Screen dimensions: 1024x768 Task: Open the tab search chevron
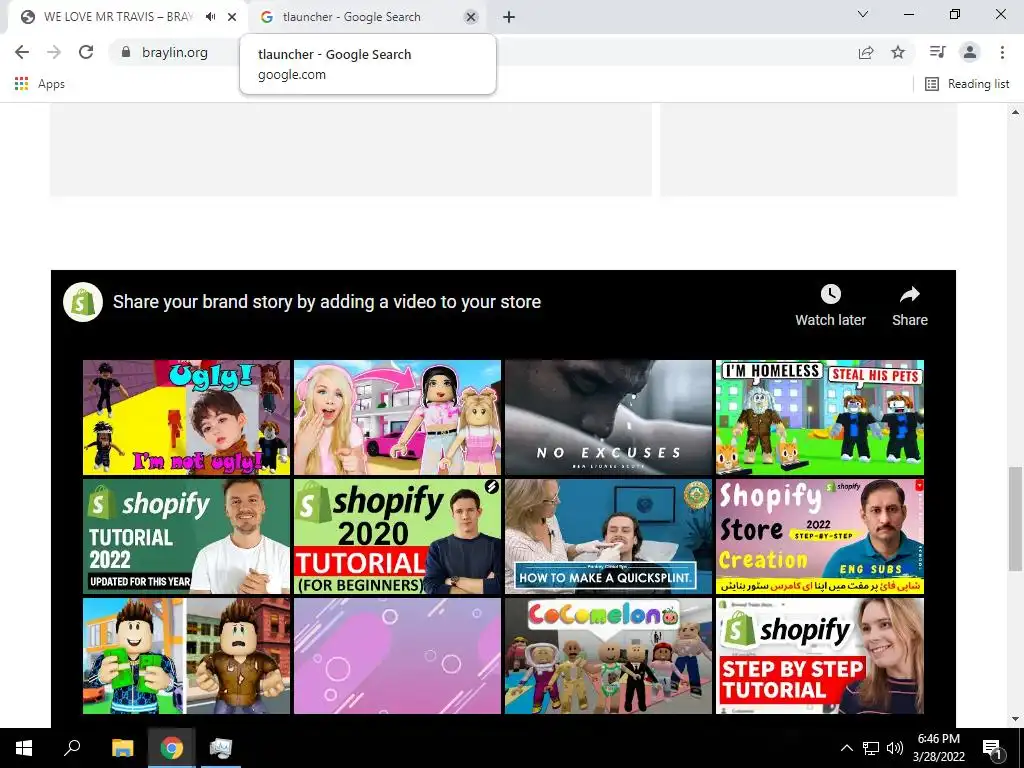863,14
